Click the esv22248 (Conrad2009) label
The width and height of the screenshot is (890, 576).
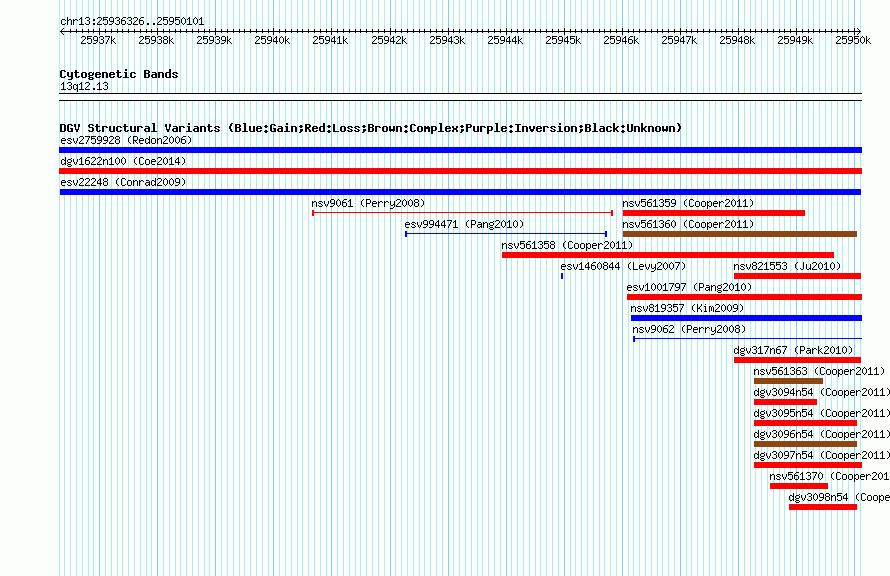tap(123, 182)
